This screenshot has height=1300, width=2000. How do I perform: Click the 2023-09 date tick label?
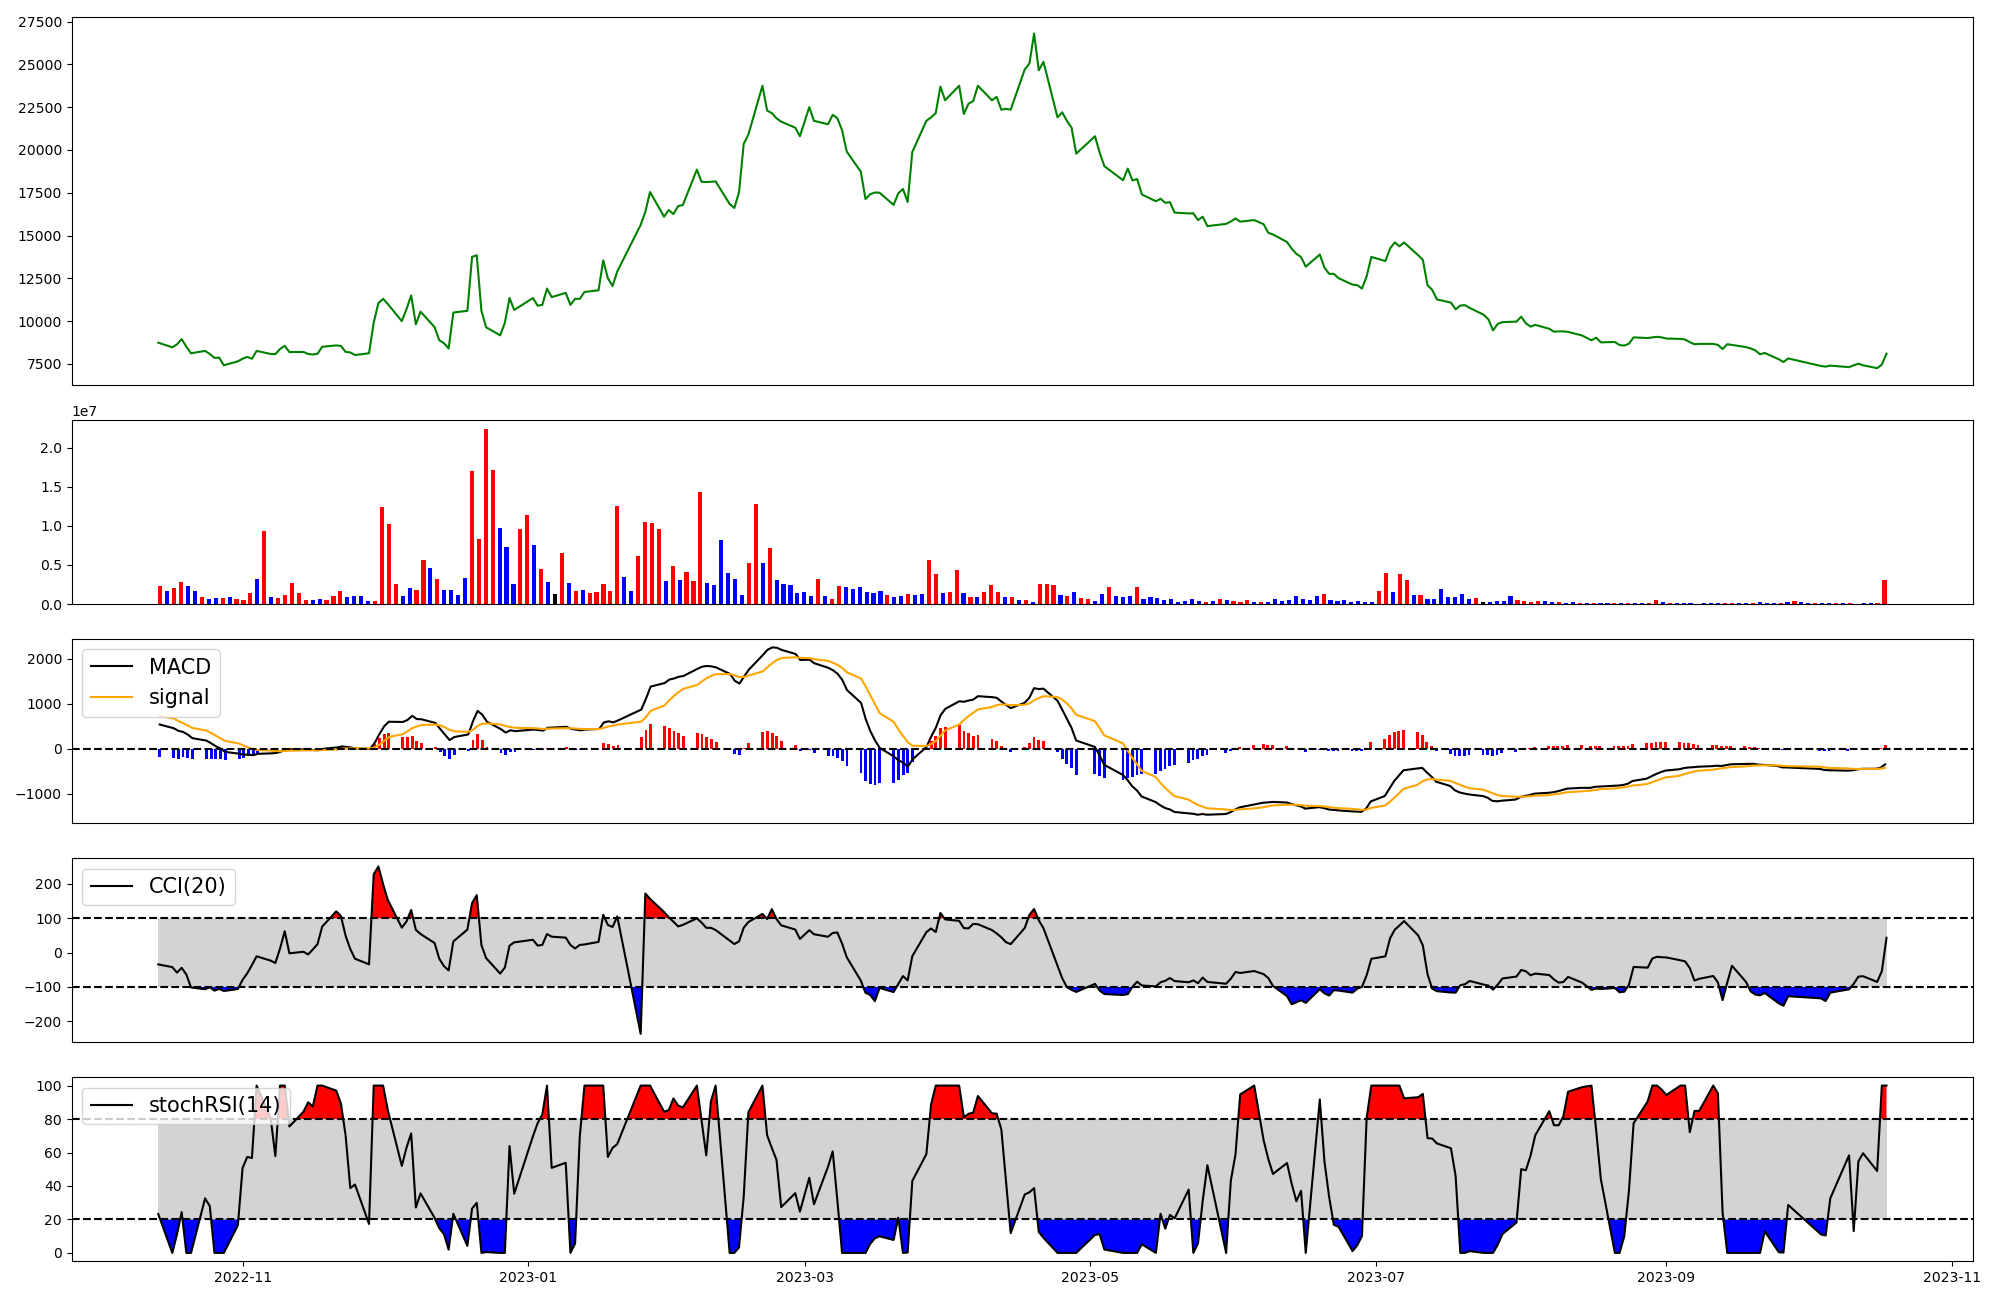coord(1667,1277)
